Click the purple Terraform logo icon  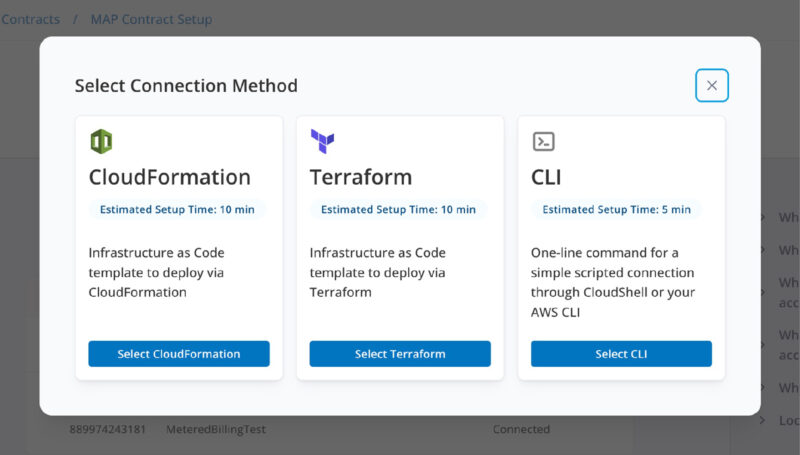[x=322, y=141]
